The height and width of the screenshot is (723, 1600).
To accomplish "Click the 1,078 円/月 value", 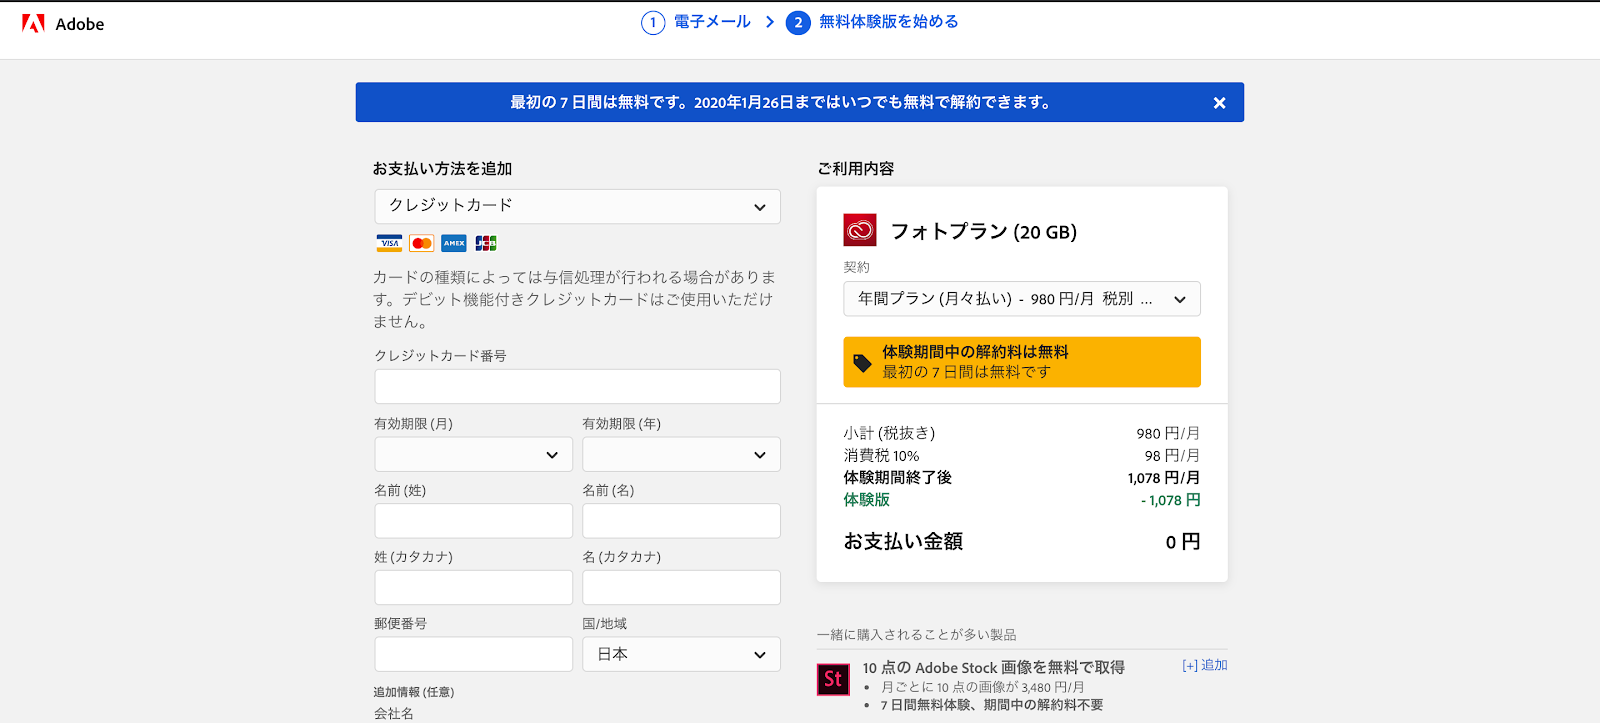I will (x=1164, y=478).
